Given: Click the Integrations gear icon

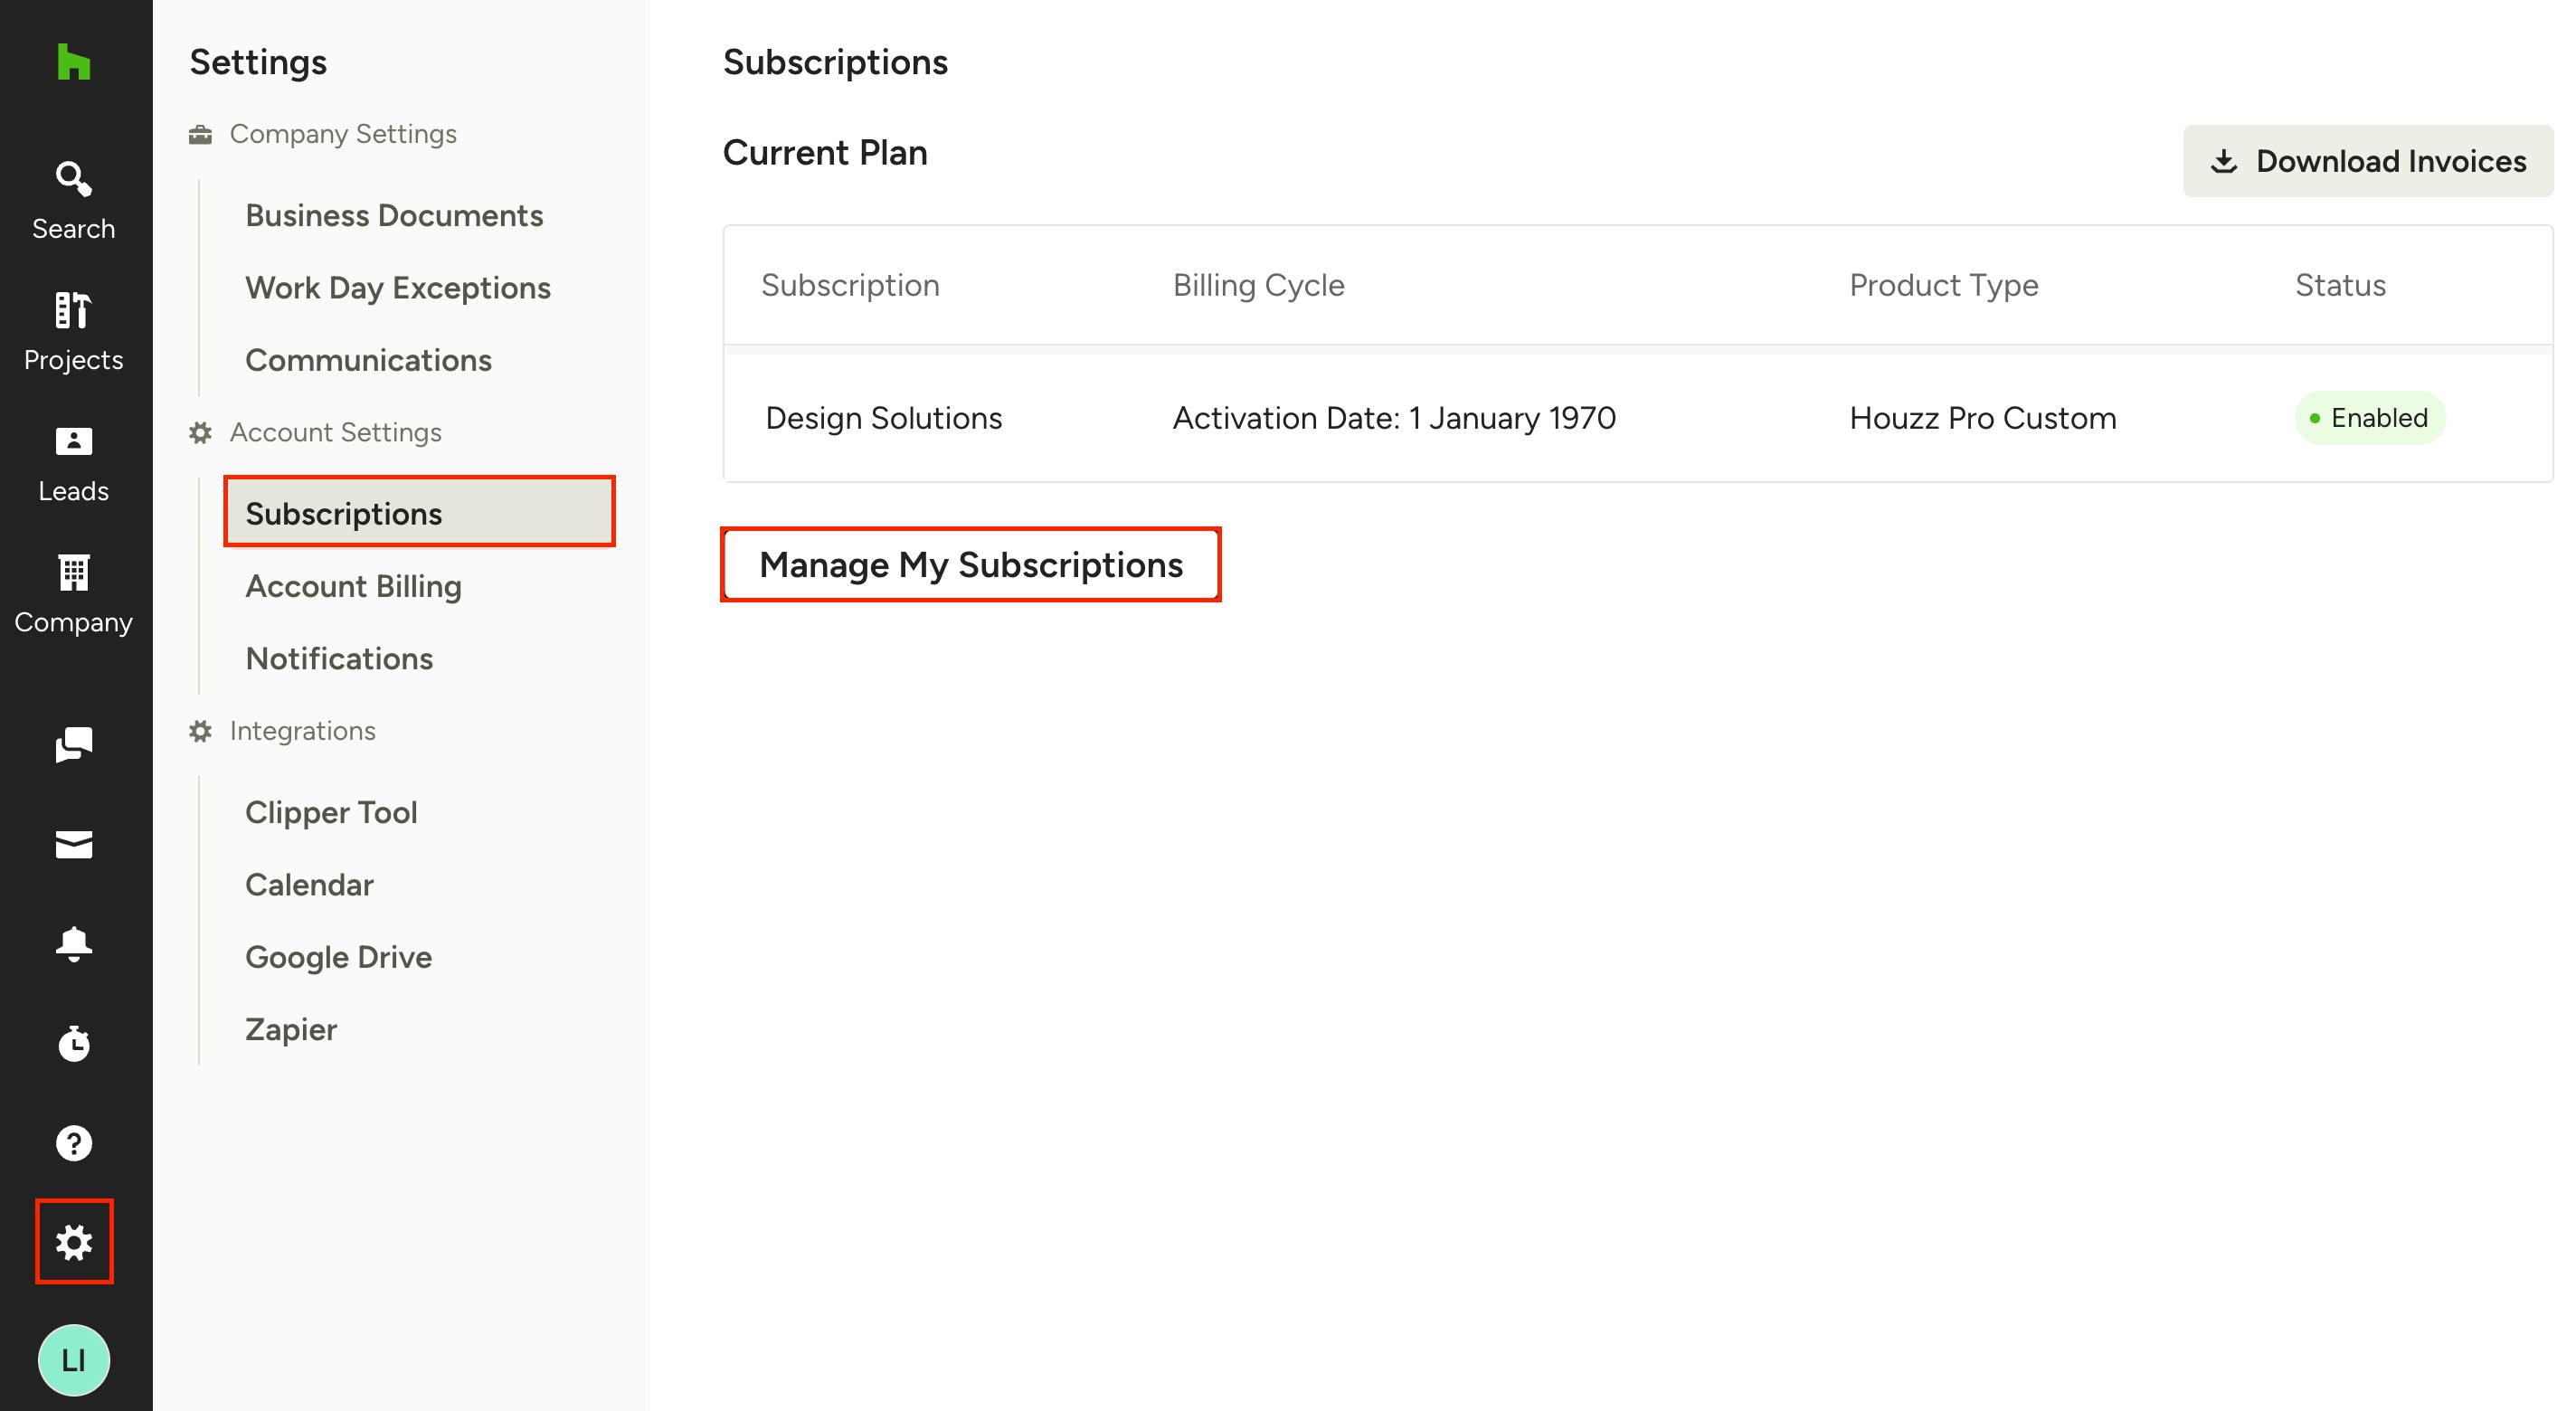Looking at the screenshot, I should click(x=200, y=731).
